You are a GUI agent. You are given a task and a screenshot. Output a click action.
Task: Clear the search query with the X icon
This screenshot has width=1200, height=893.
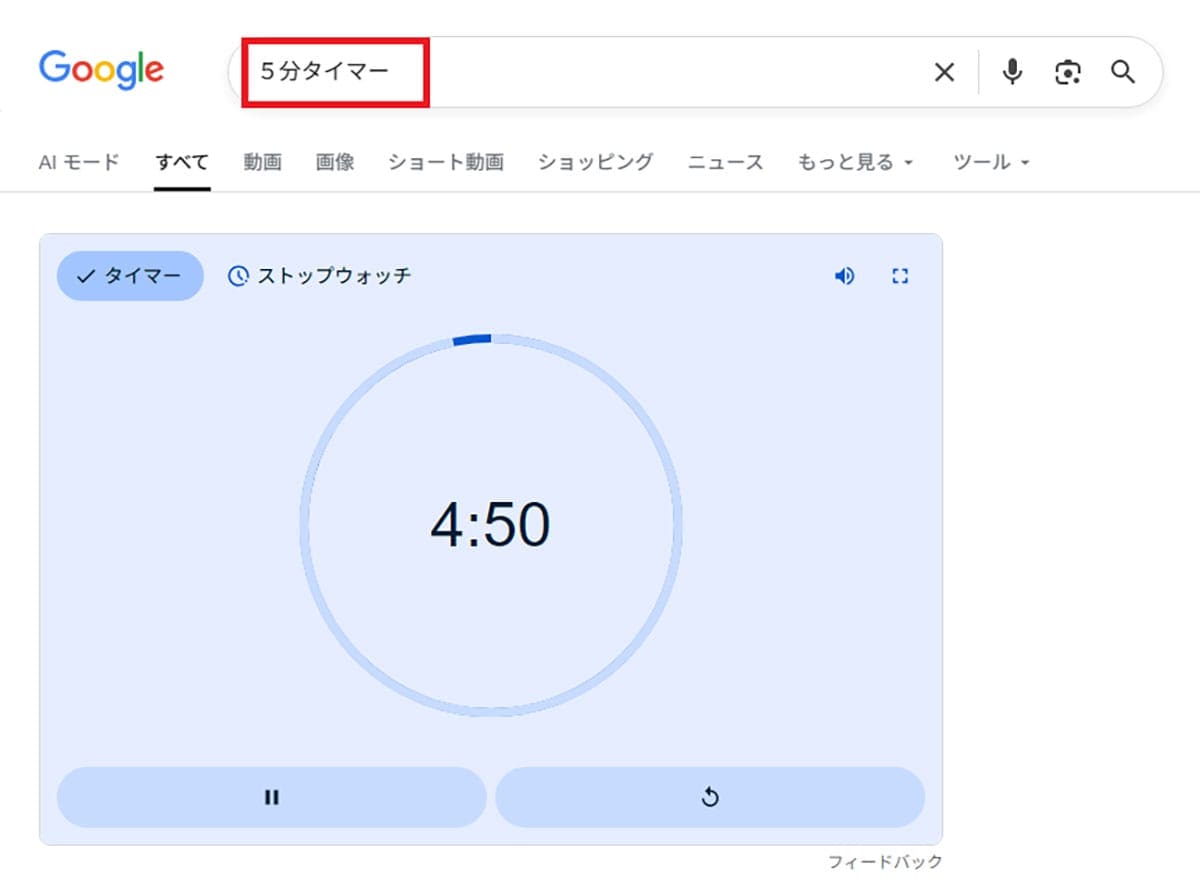(944, 71)
